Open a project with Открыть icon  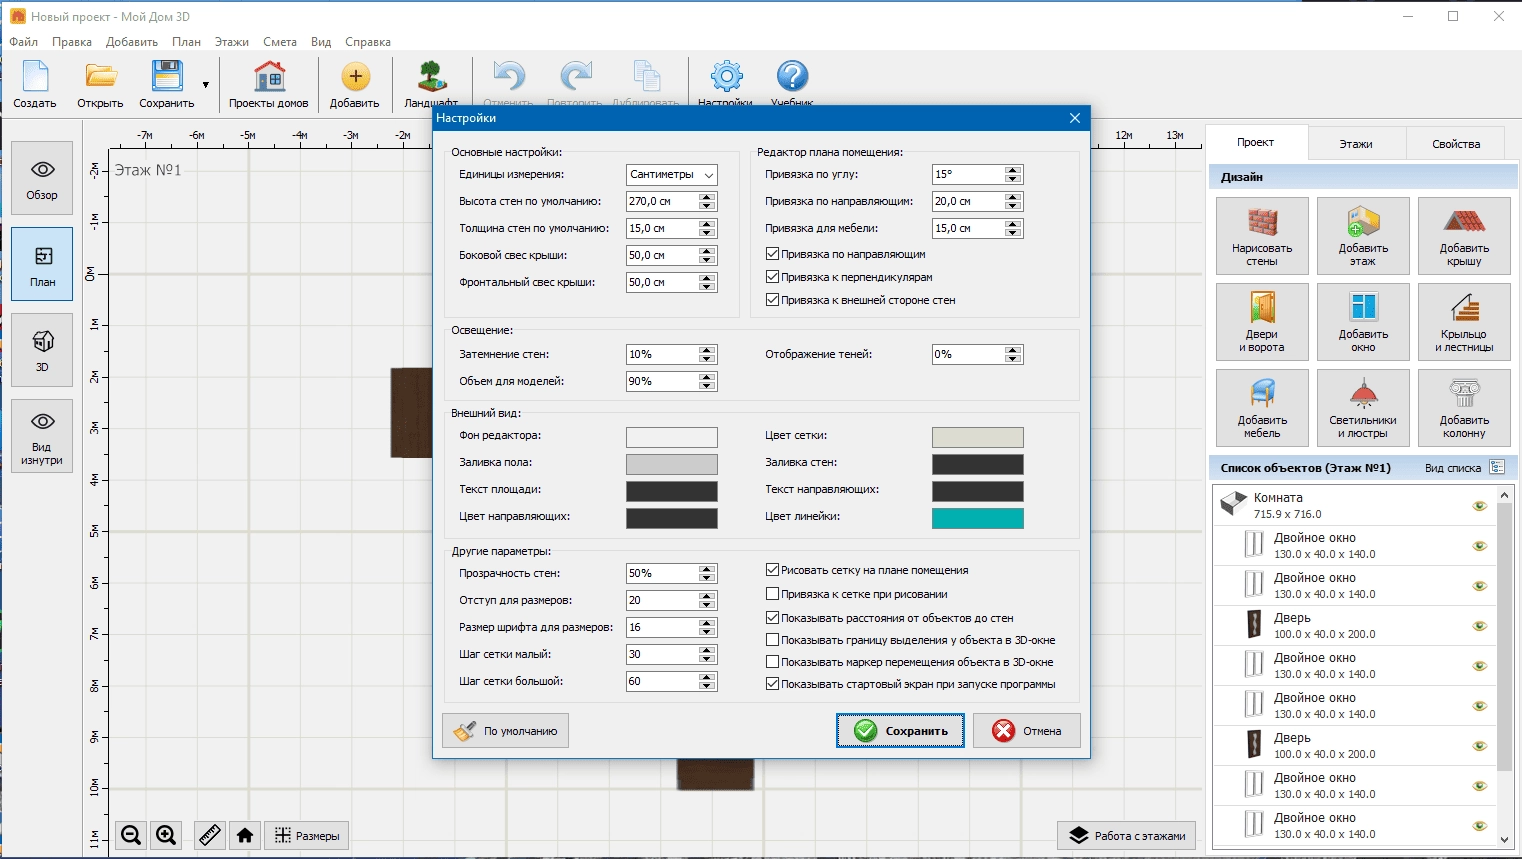[x=100, y=84]
